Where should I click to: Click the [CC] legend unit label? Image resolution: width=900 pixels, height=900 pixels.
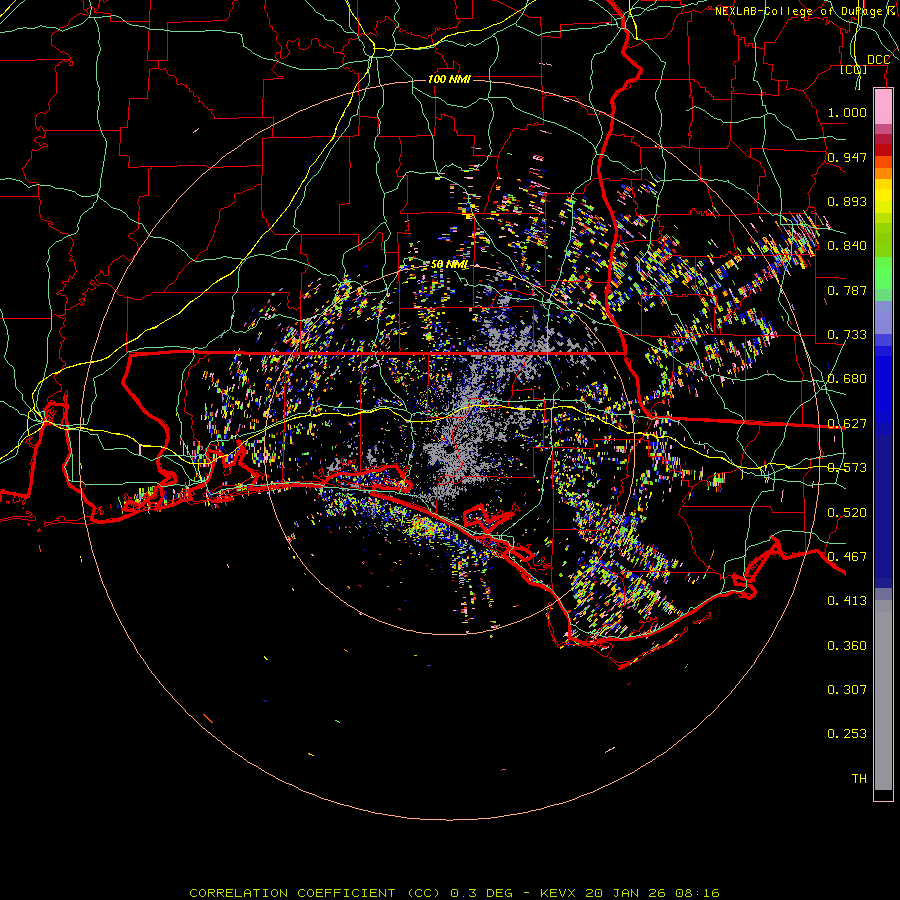pos(854,69)
